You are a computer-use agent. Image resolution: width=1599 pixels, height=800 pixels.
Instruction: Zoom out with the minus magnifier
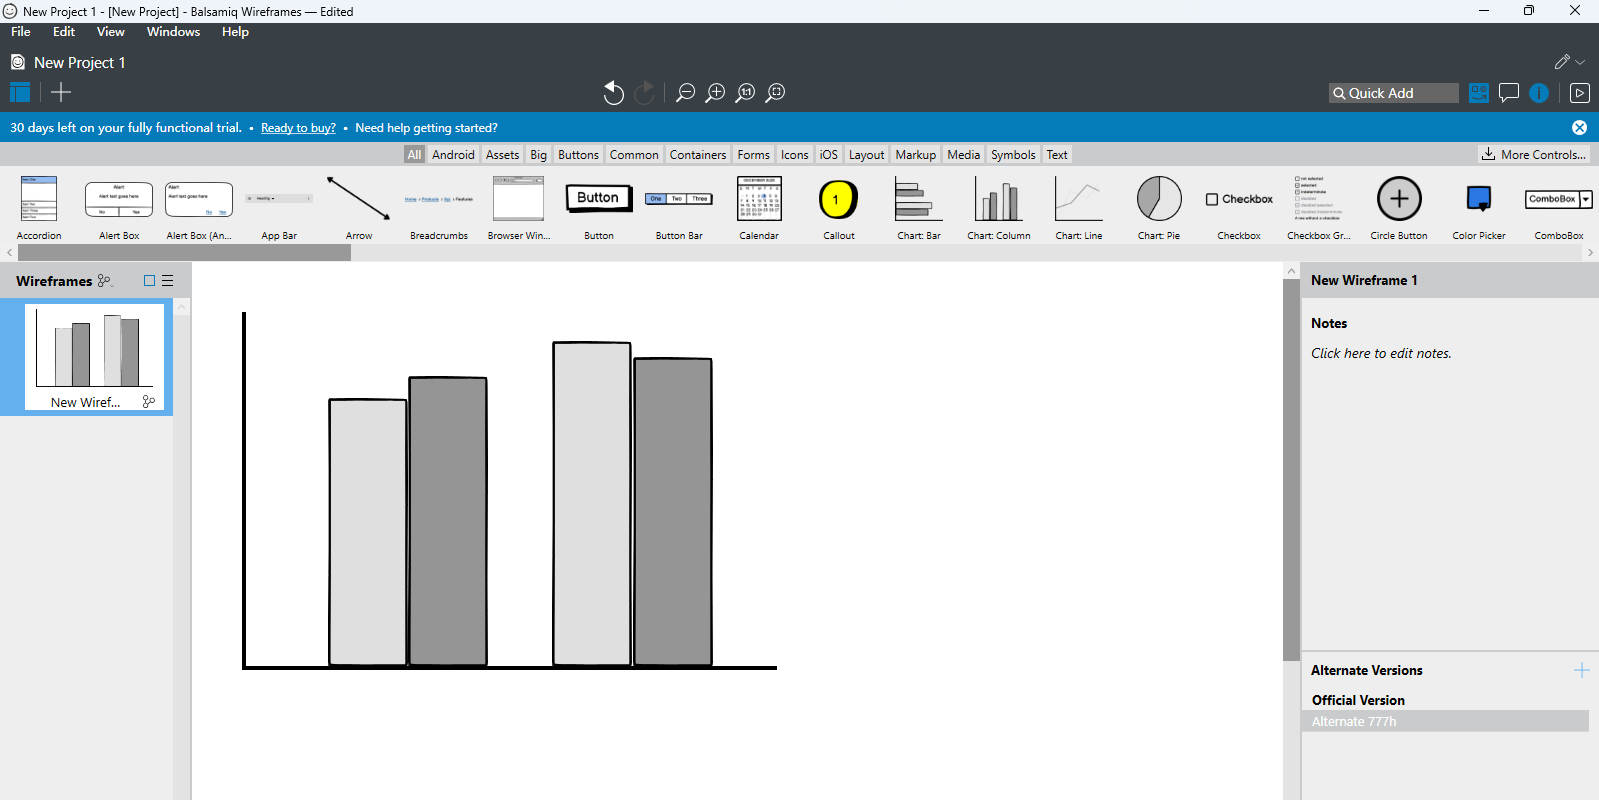(685, 93)
